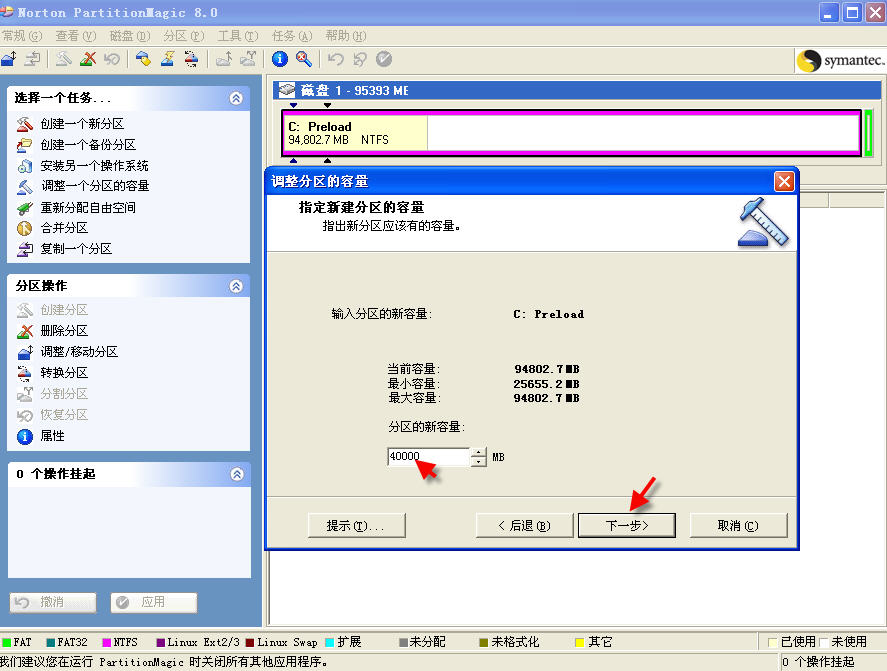Click the 后退(B) back button
The height and width of the screenshot is (671, 887).
coord(524,526)
